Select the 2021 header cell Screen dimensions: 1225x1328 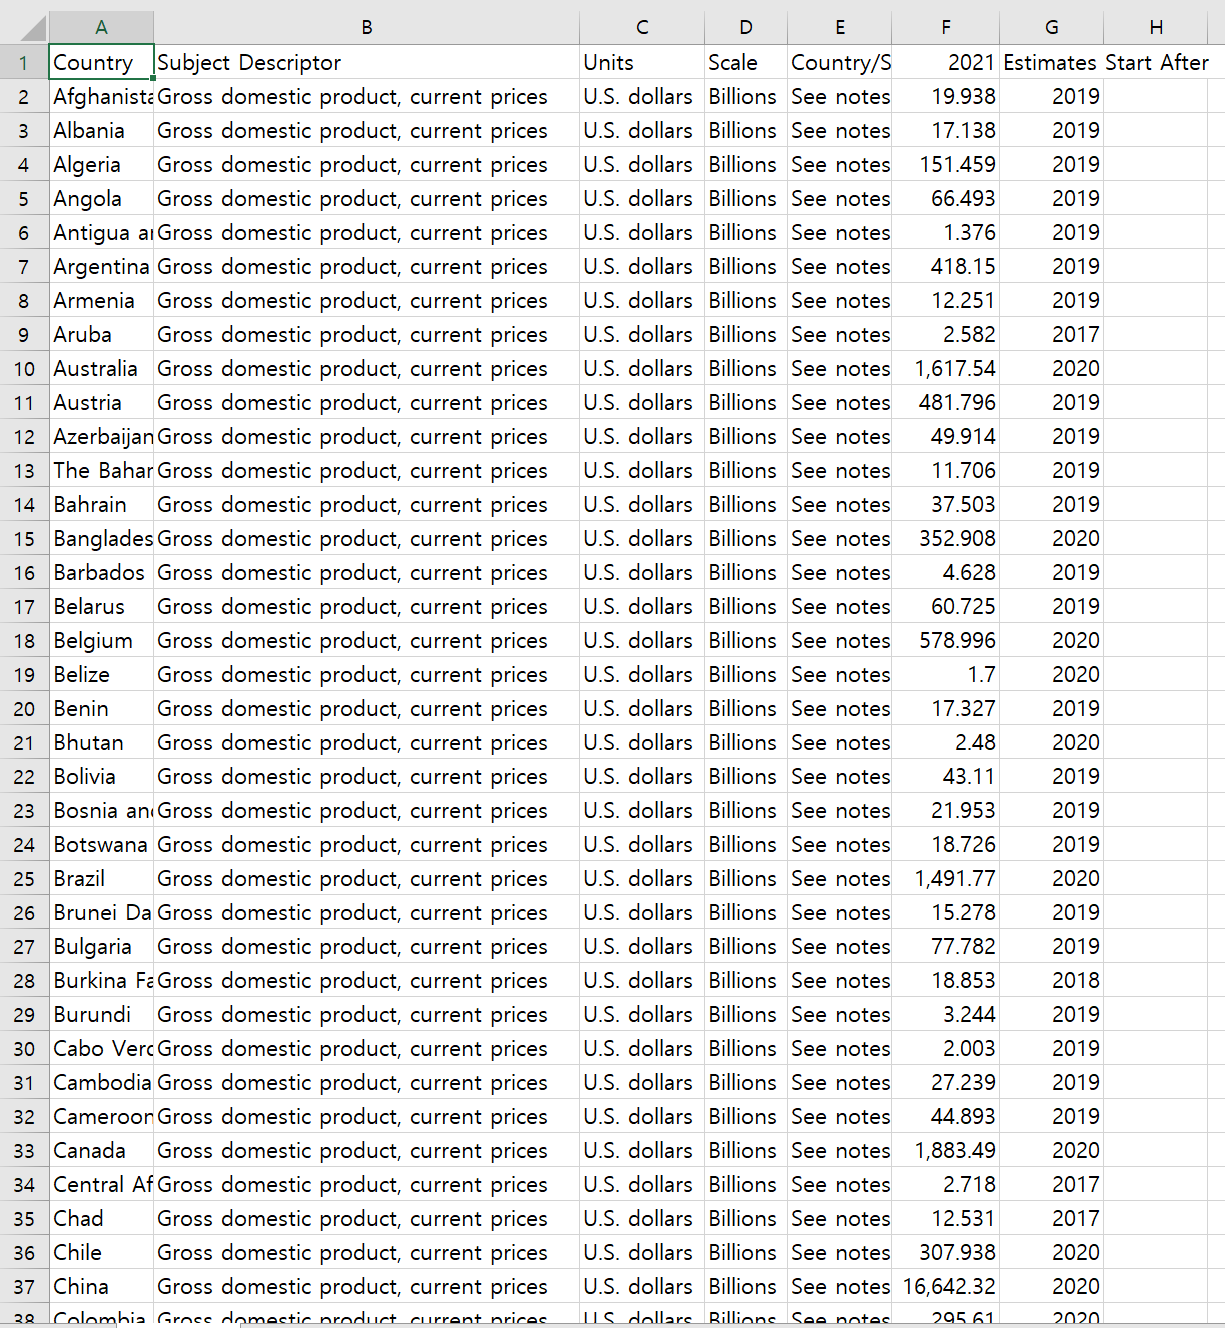coord(945,62)
